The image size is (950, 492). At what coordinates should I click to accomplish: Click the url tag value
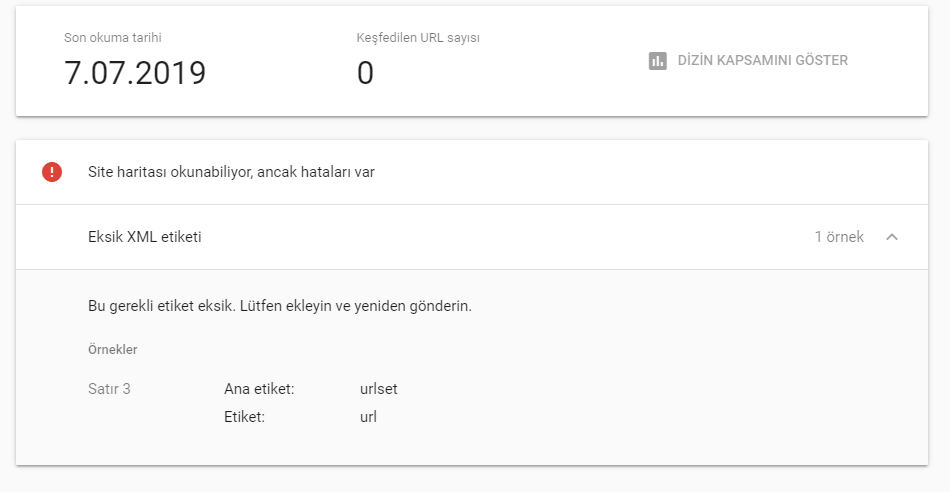tap(368, 417)
